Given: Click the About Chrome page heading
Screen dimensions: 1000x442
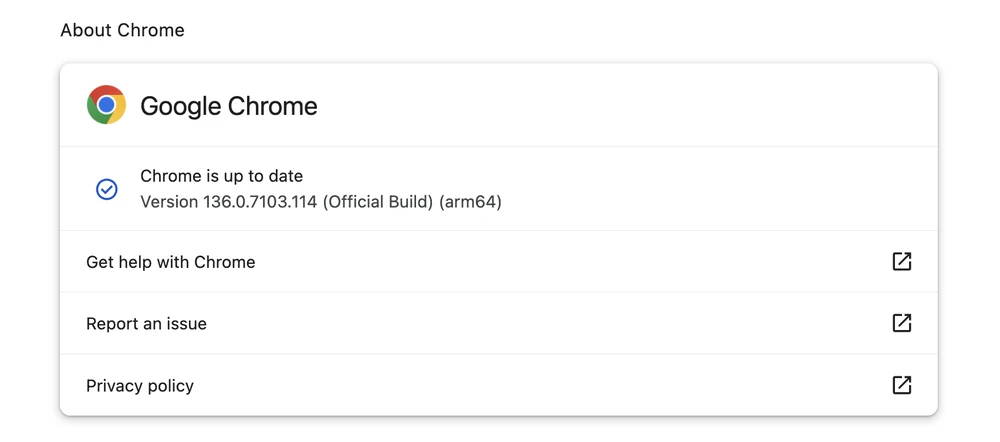Looking at the screenshot, I should (x=122, y=30).
